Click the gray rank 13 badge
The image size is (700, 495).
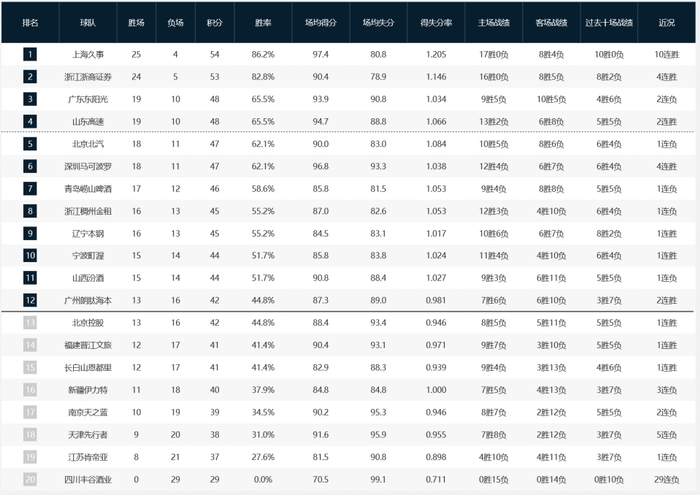31,323
